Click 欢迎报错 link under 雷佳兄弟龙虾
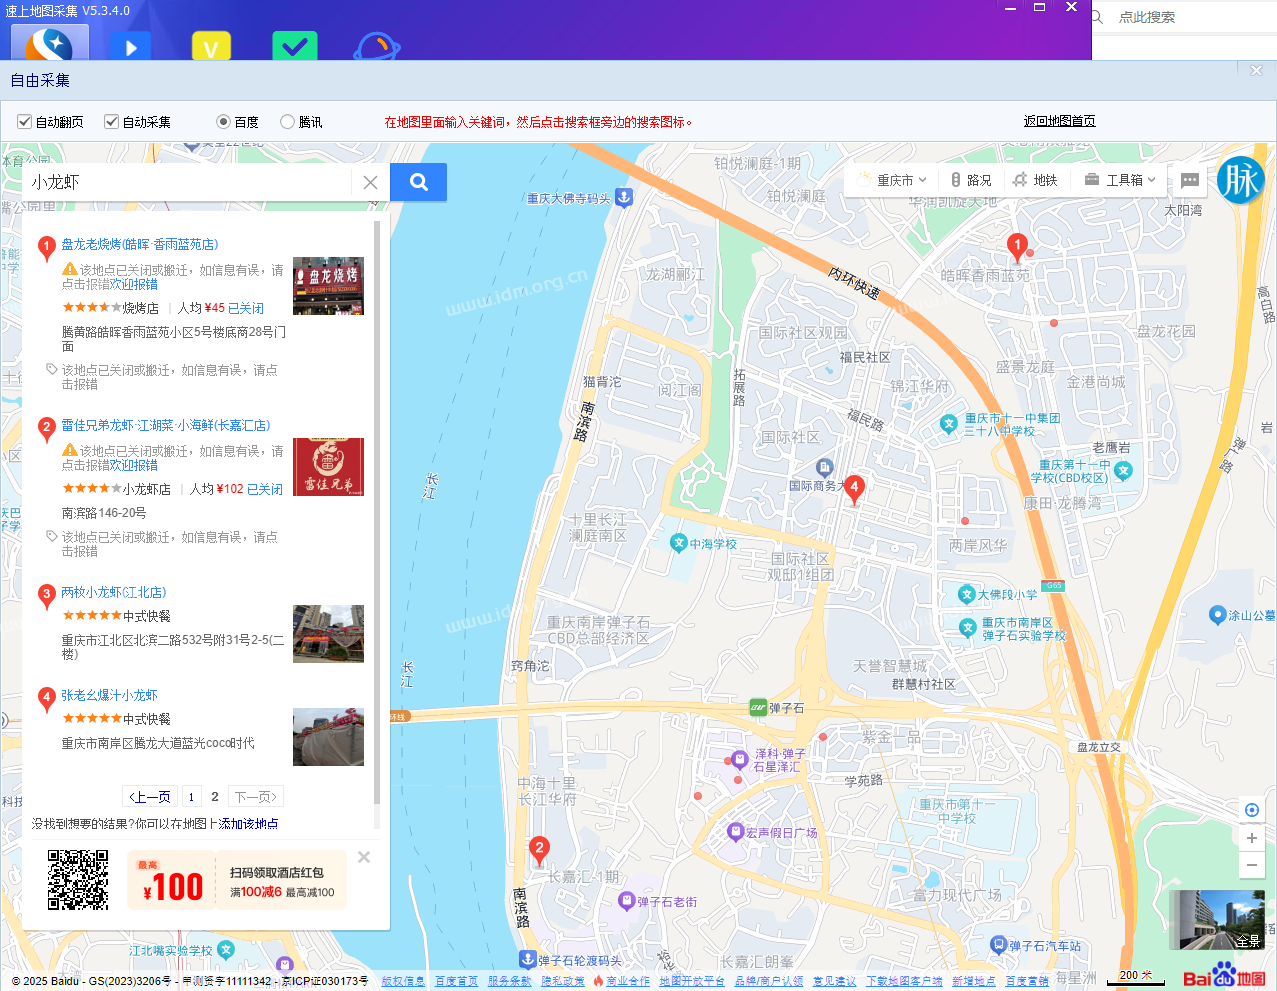This screenshot has height=991, width=1277. [134, 465]
